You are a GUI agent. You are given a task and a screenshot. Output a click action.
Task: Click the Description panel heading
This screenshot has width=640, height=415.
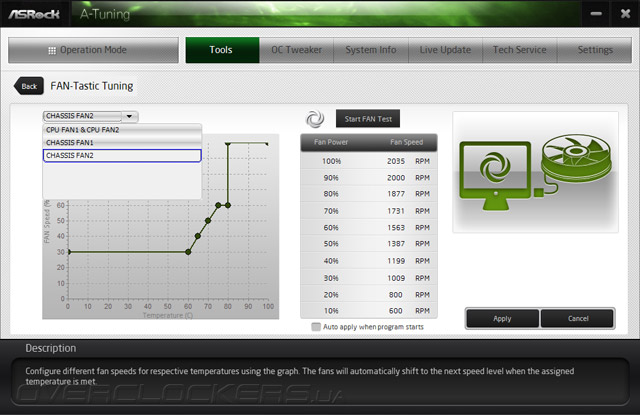pyautogui.click(x=51, y=348)
